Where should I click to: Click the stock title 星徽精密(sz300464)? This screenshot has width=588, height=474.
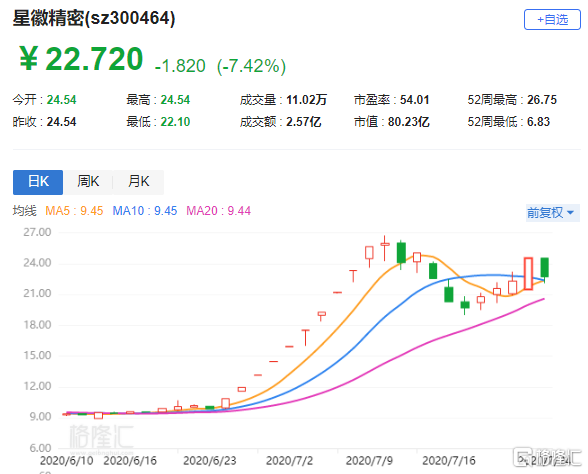tap(94, 18)
